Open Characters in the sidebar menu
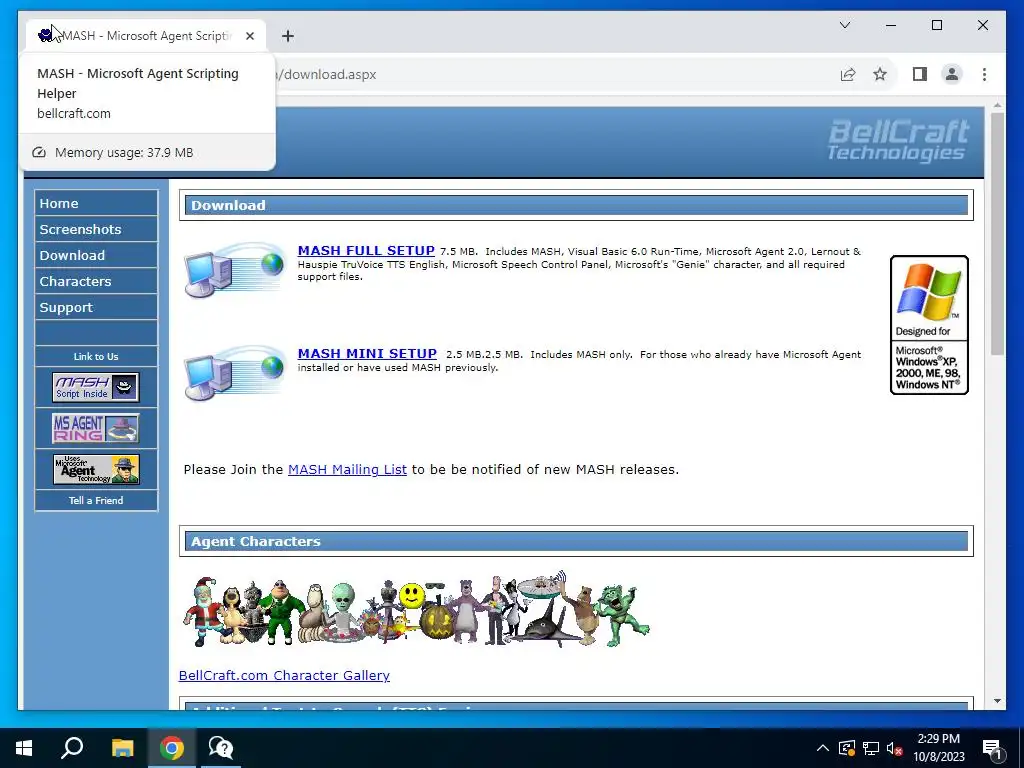This screenshot has height=768, width=1024. coord(96,281)
